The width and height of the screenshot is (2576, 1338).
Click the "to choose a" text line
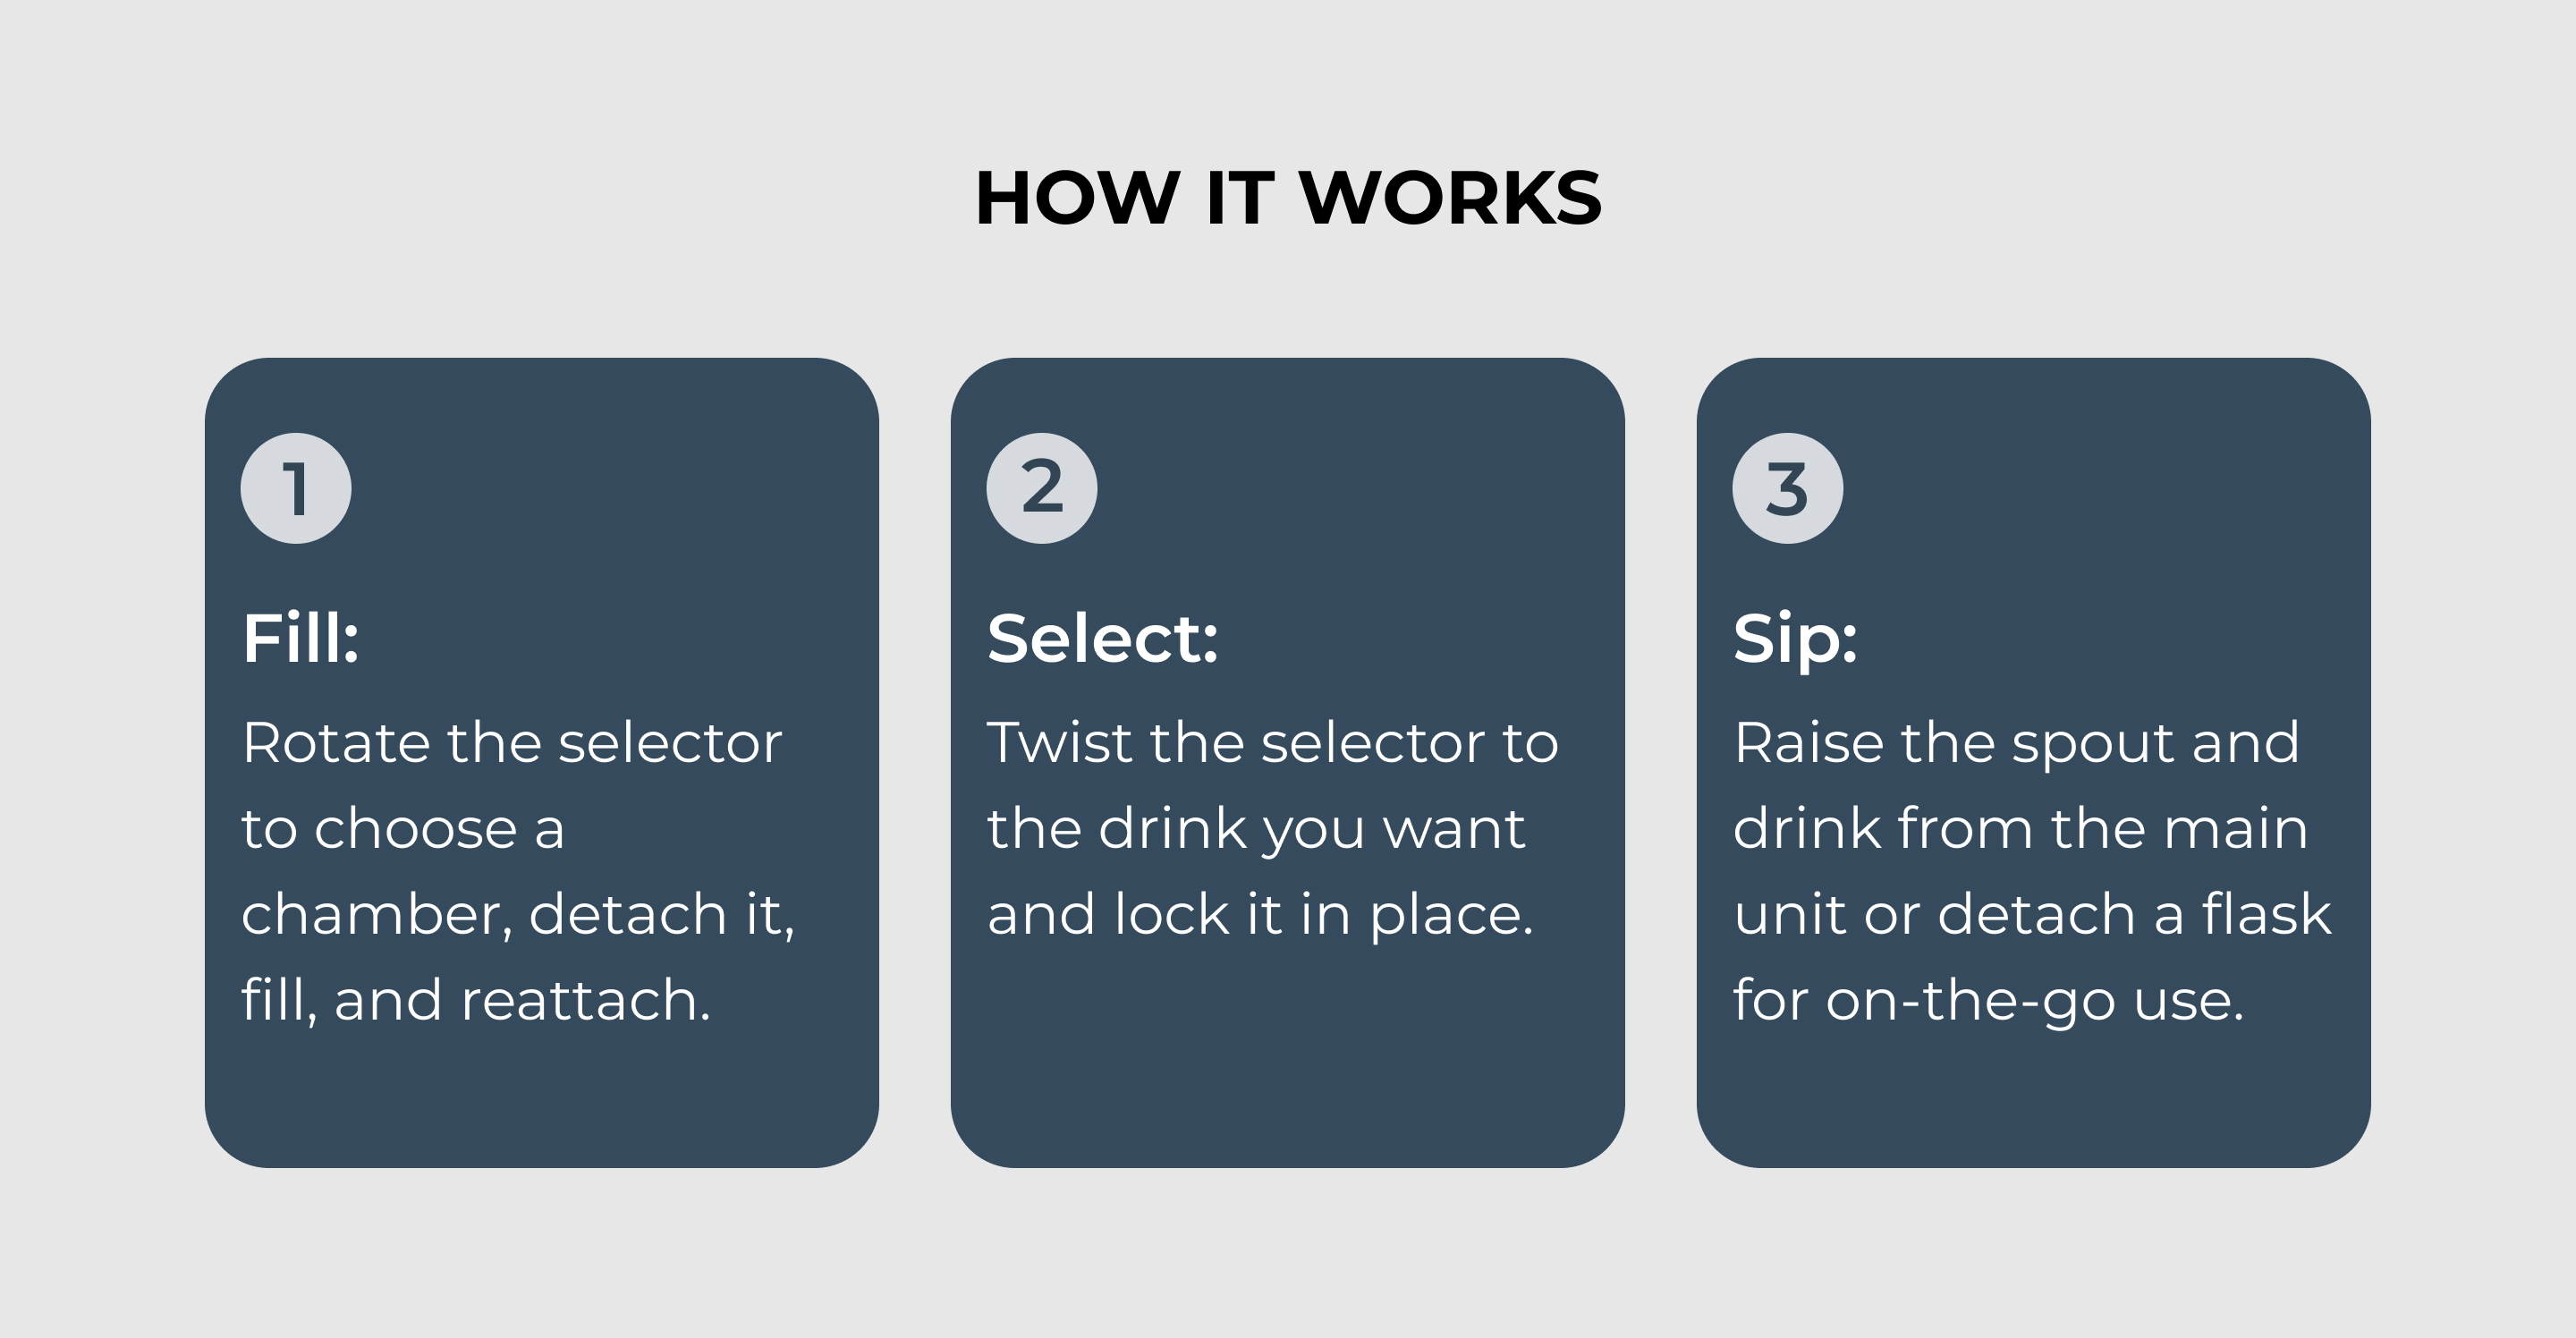(403, 829)
